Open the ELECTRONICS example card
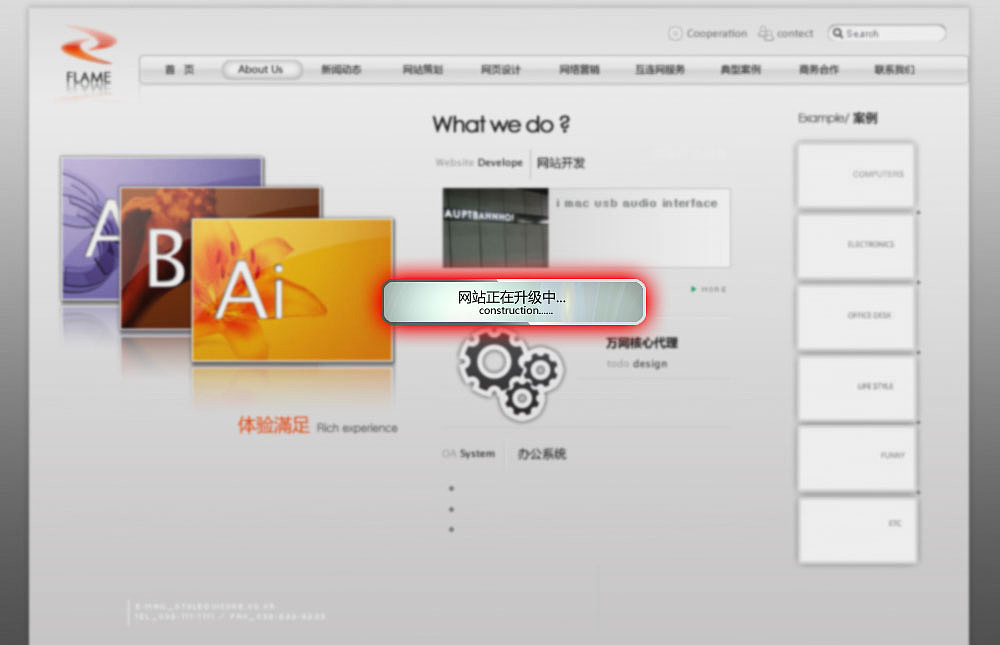Viewport: 1000px width, 645px height. point(856,246)
